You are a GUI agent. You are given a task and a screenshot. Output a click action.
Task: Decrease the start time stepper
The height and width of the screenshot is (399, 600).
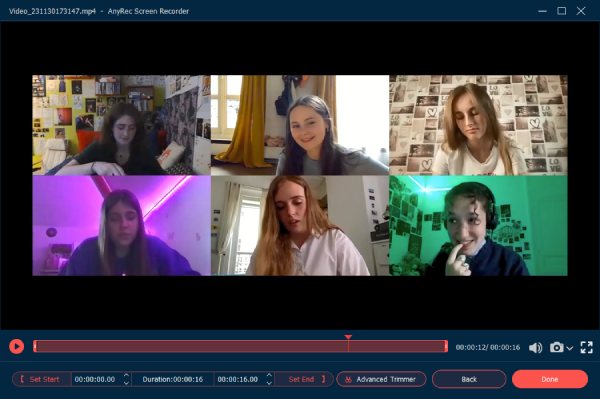pos(126,383)
